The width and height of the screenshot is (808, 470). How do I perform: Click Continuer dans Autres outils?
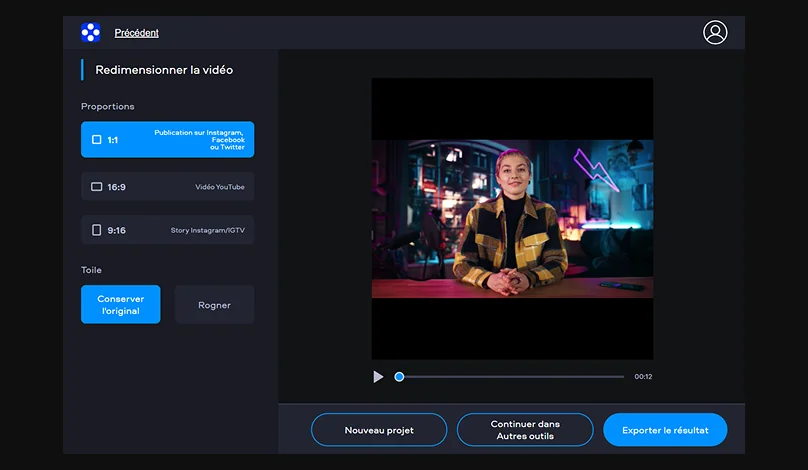click(525, 430)
